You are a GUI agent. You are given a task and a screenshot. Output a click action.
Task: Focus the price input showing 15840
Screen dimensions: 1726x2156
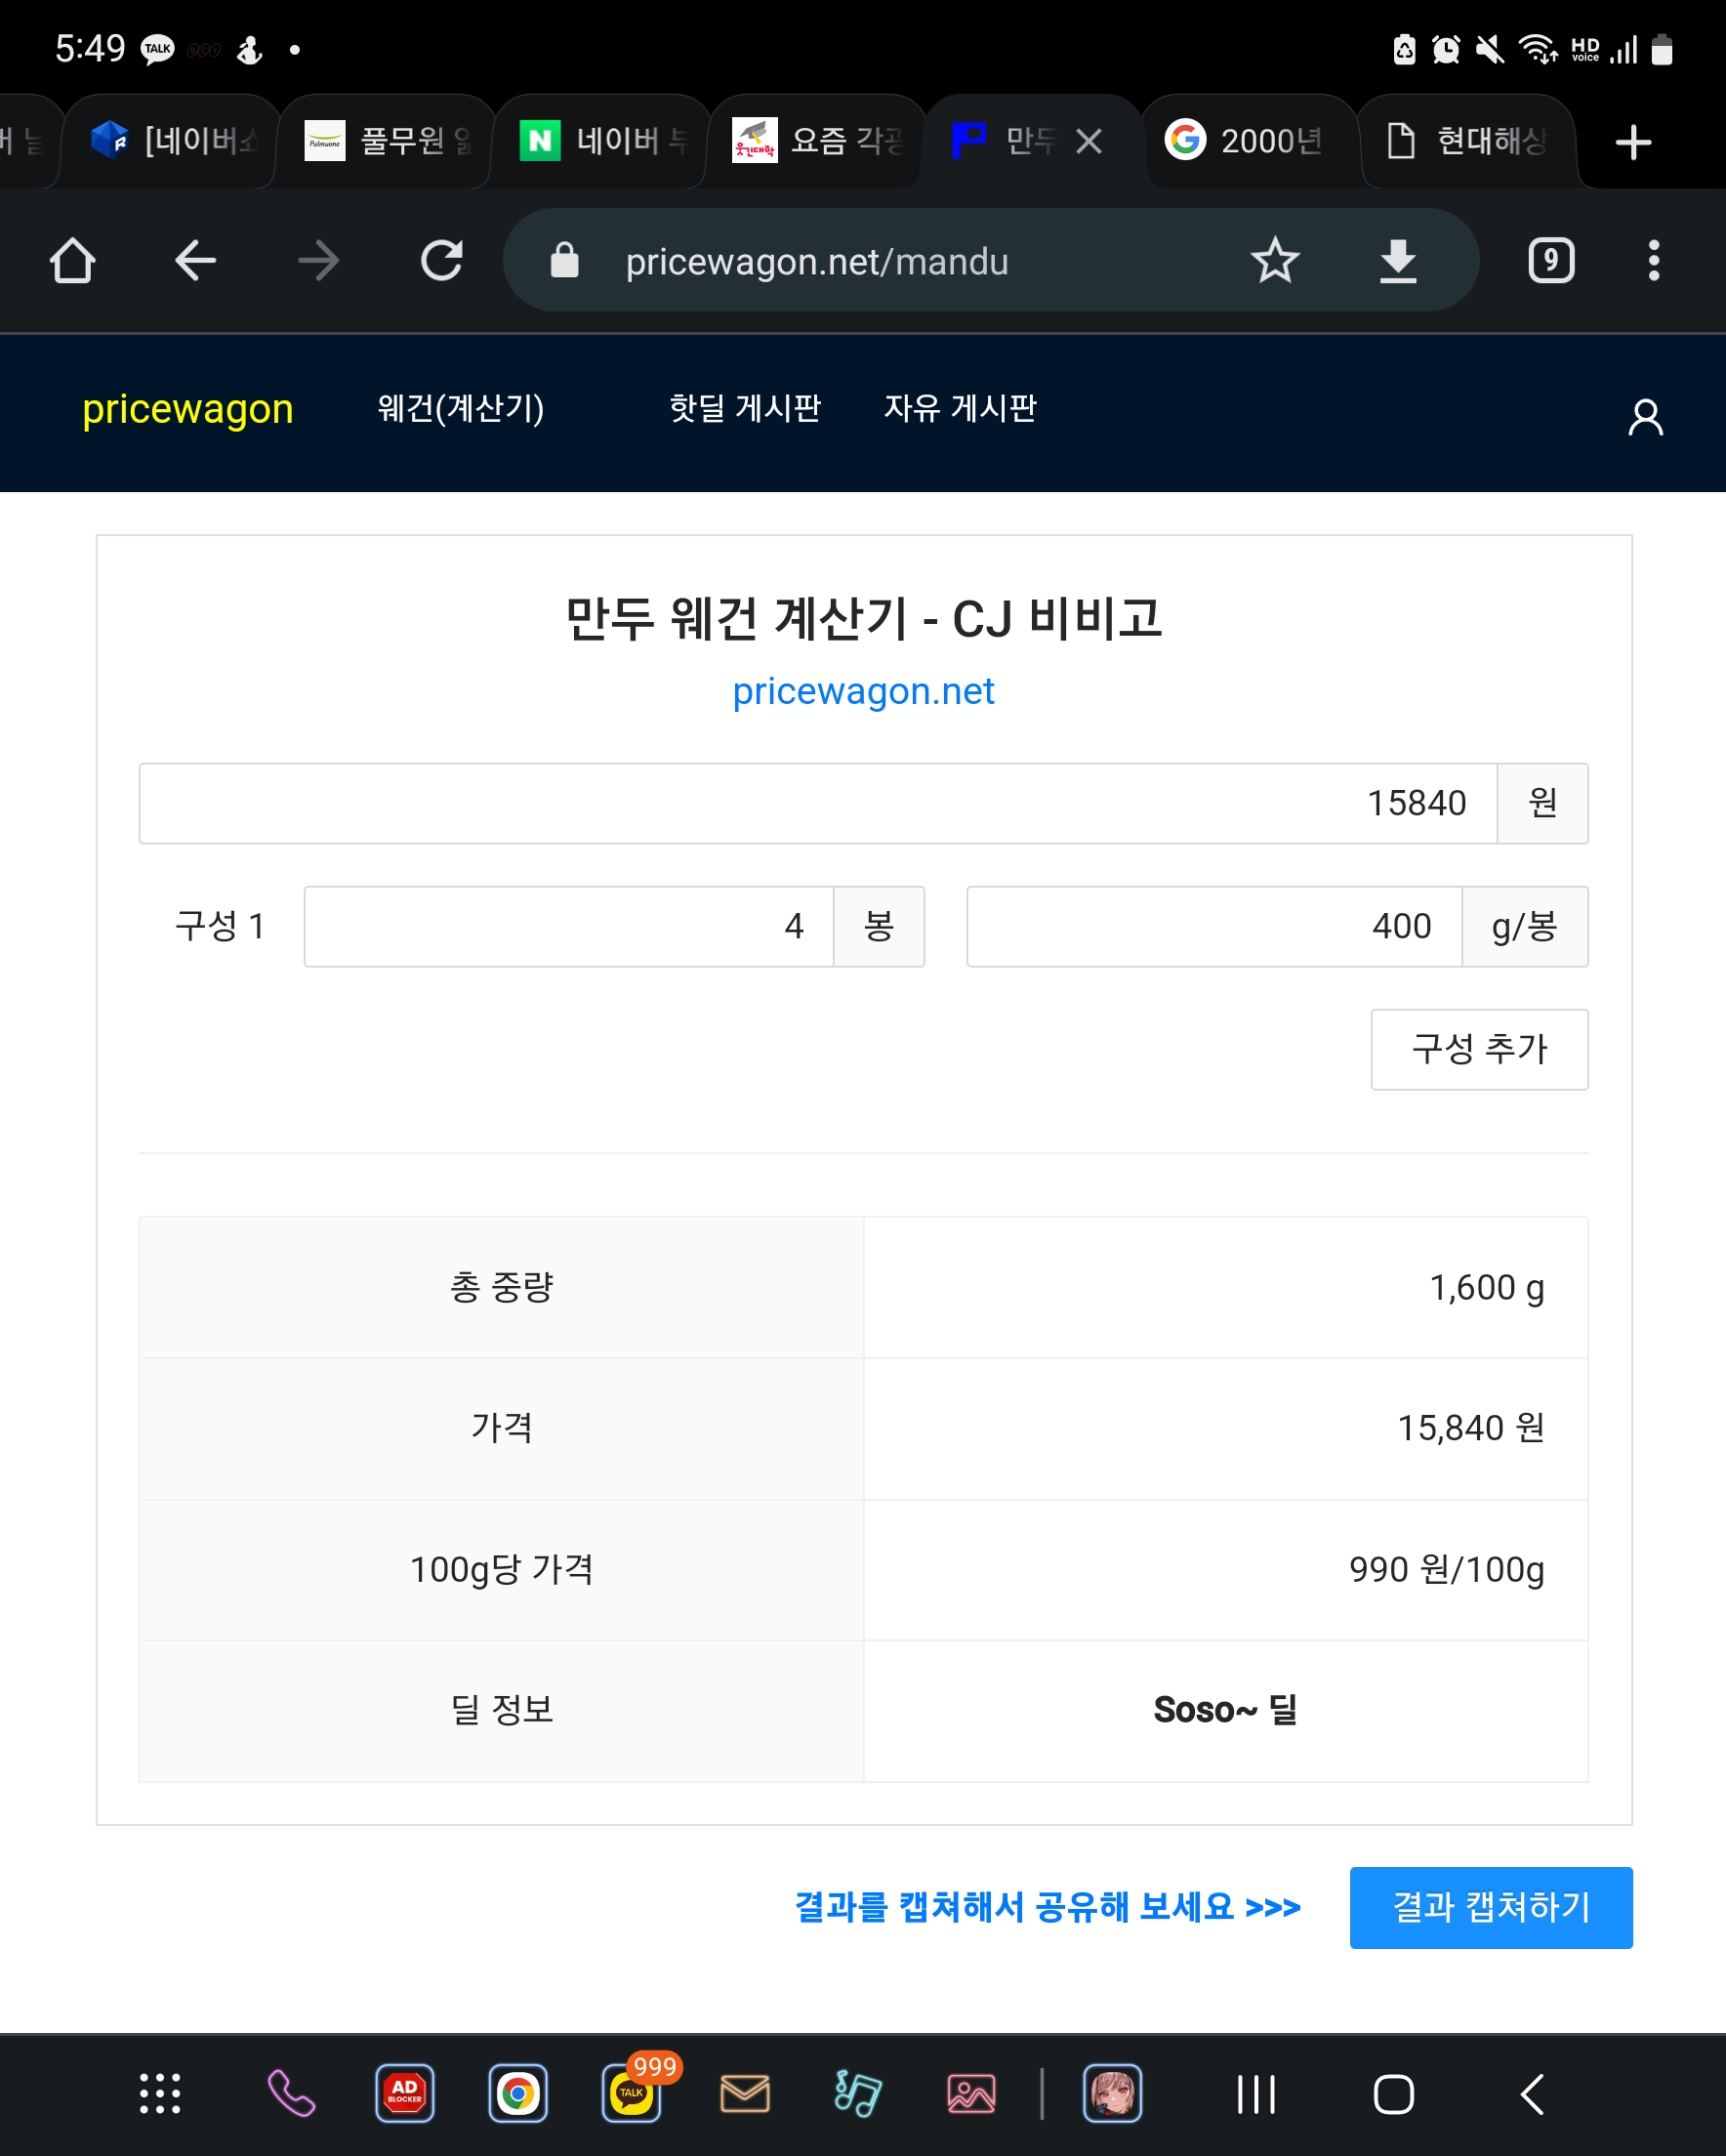click(817, 803)
